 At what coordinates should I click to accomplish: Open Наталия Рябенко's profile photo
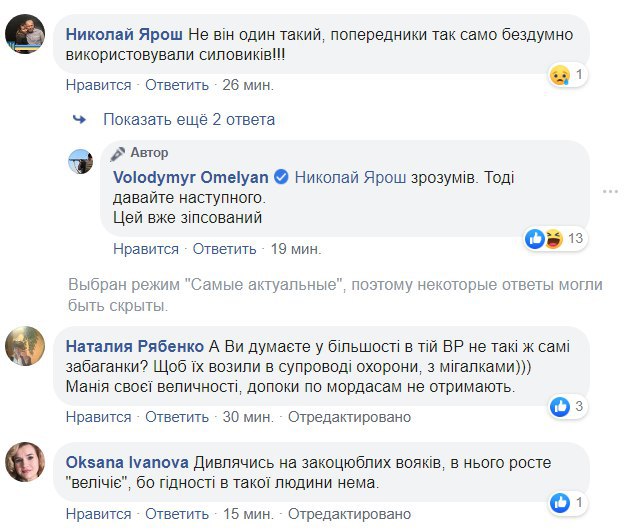tap(26, 348)
